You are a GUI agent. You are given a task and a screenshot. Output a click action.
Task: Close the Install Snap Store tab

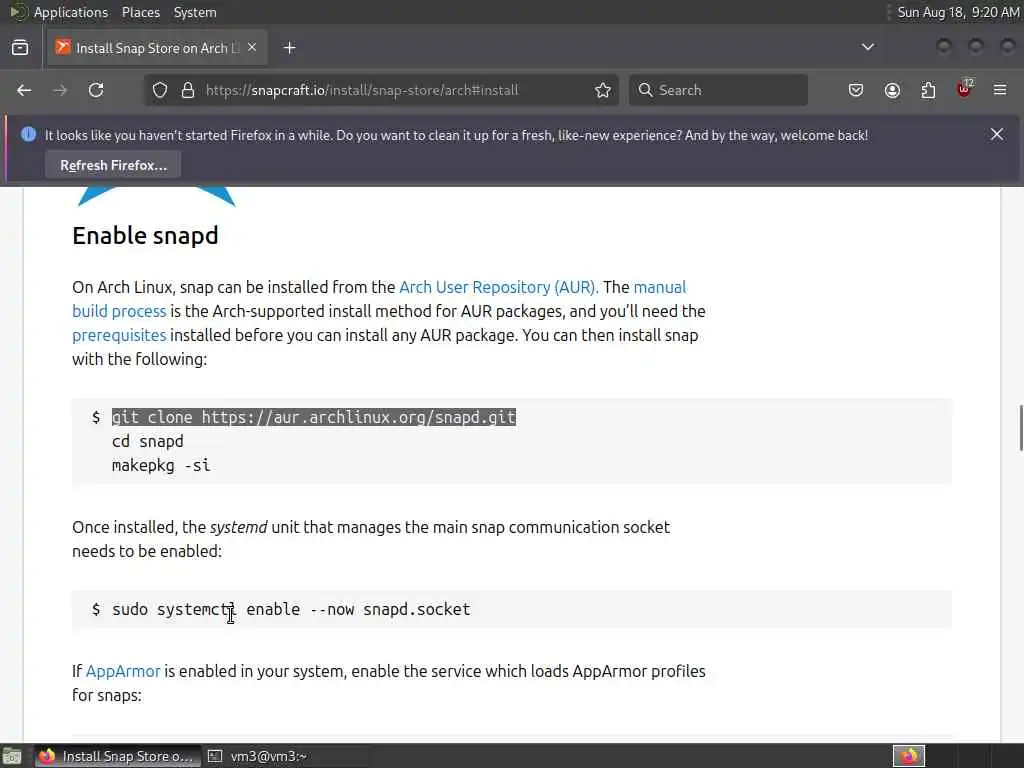click(x=252, y=48)
